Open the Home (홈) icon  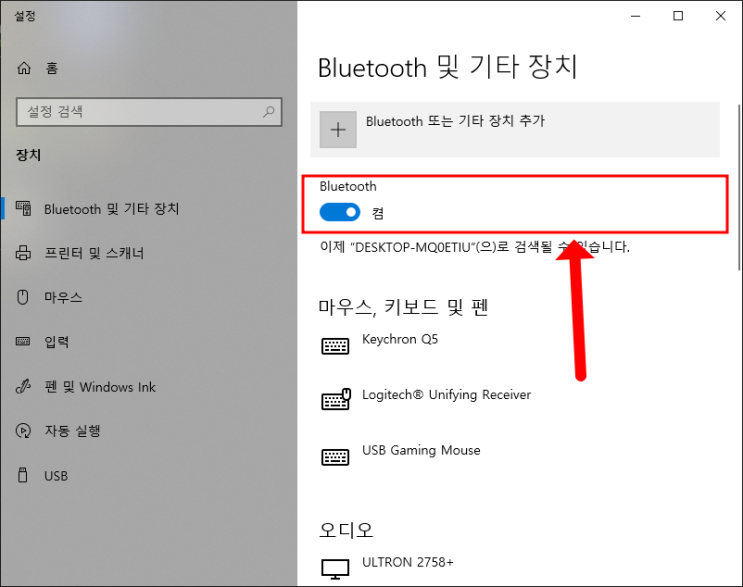click(x=24, y=68)
